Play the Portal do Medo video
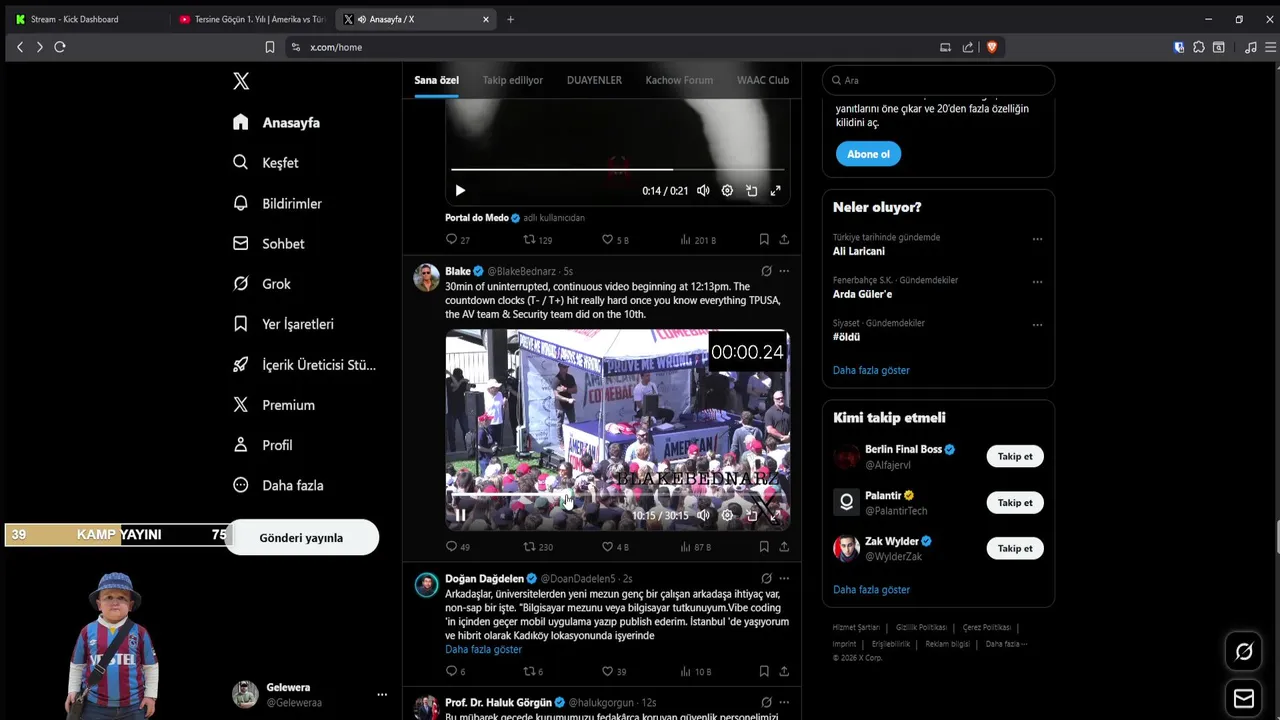Screen dimensions: 1280x720 click(x=460, y=190)
